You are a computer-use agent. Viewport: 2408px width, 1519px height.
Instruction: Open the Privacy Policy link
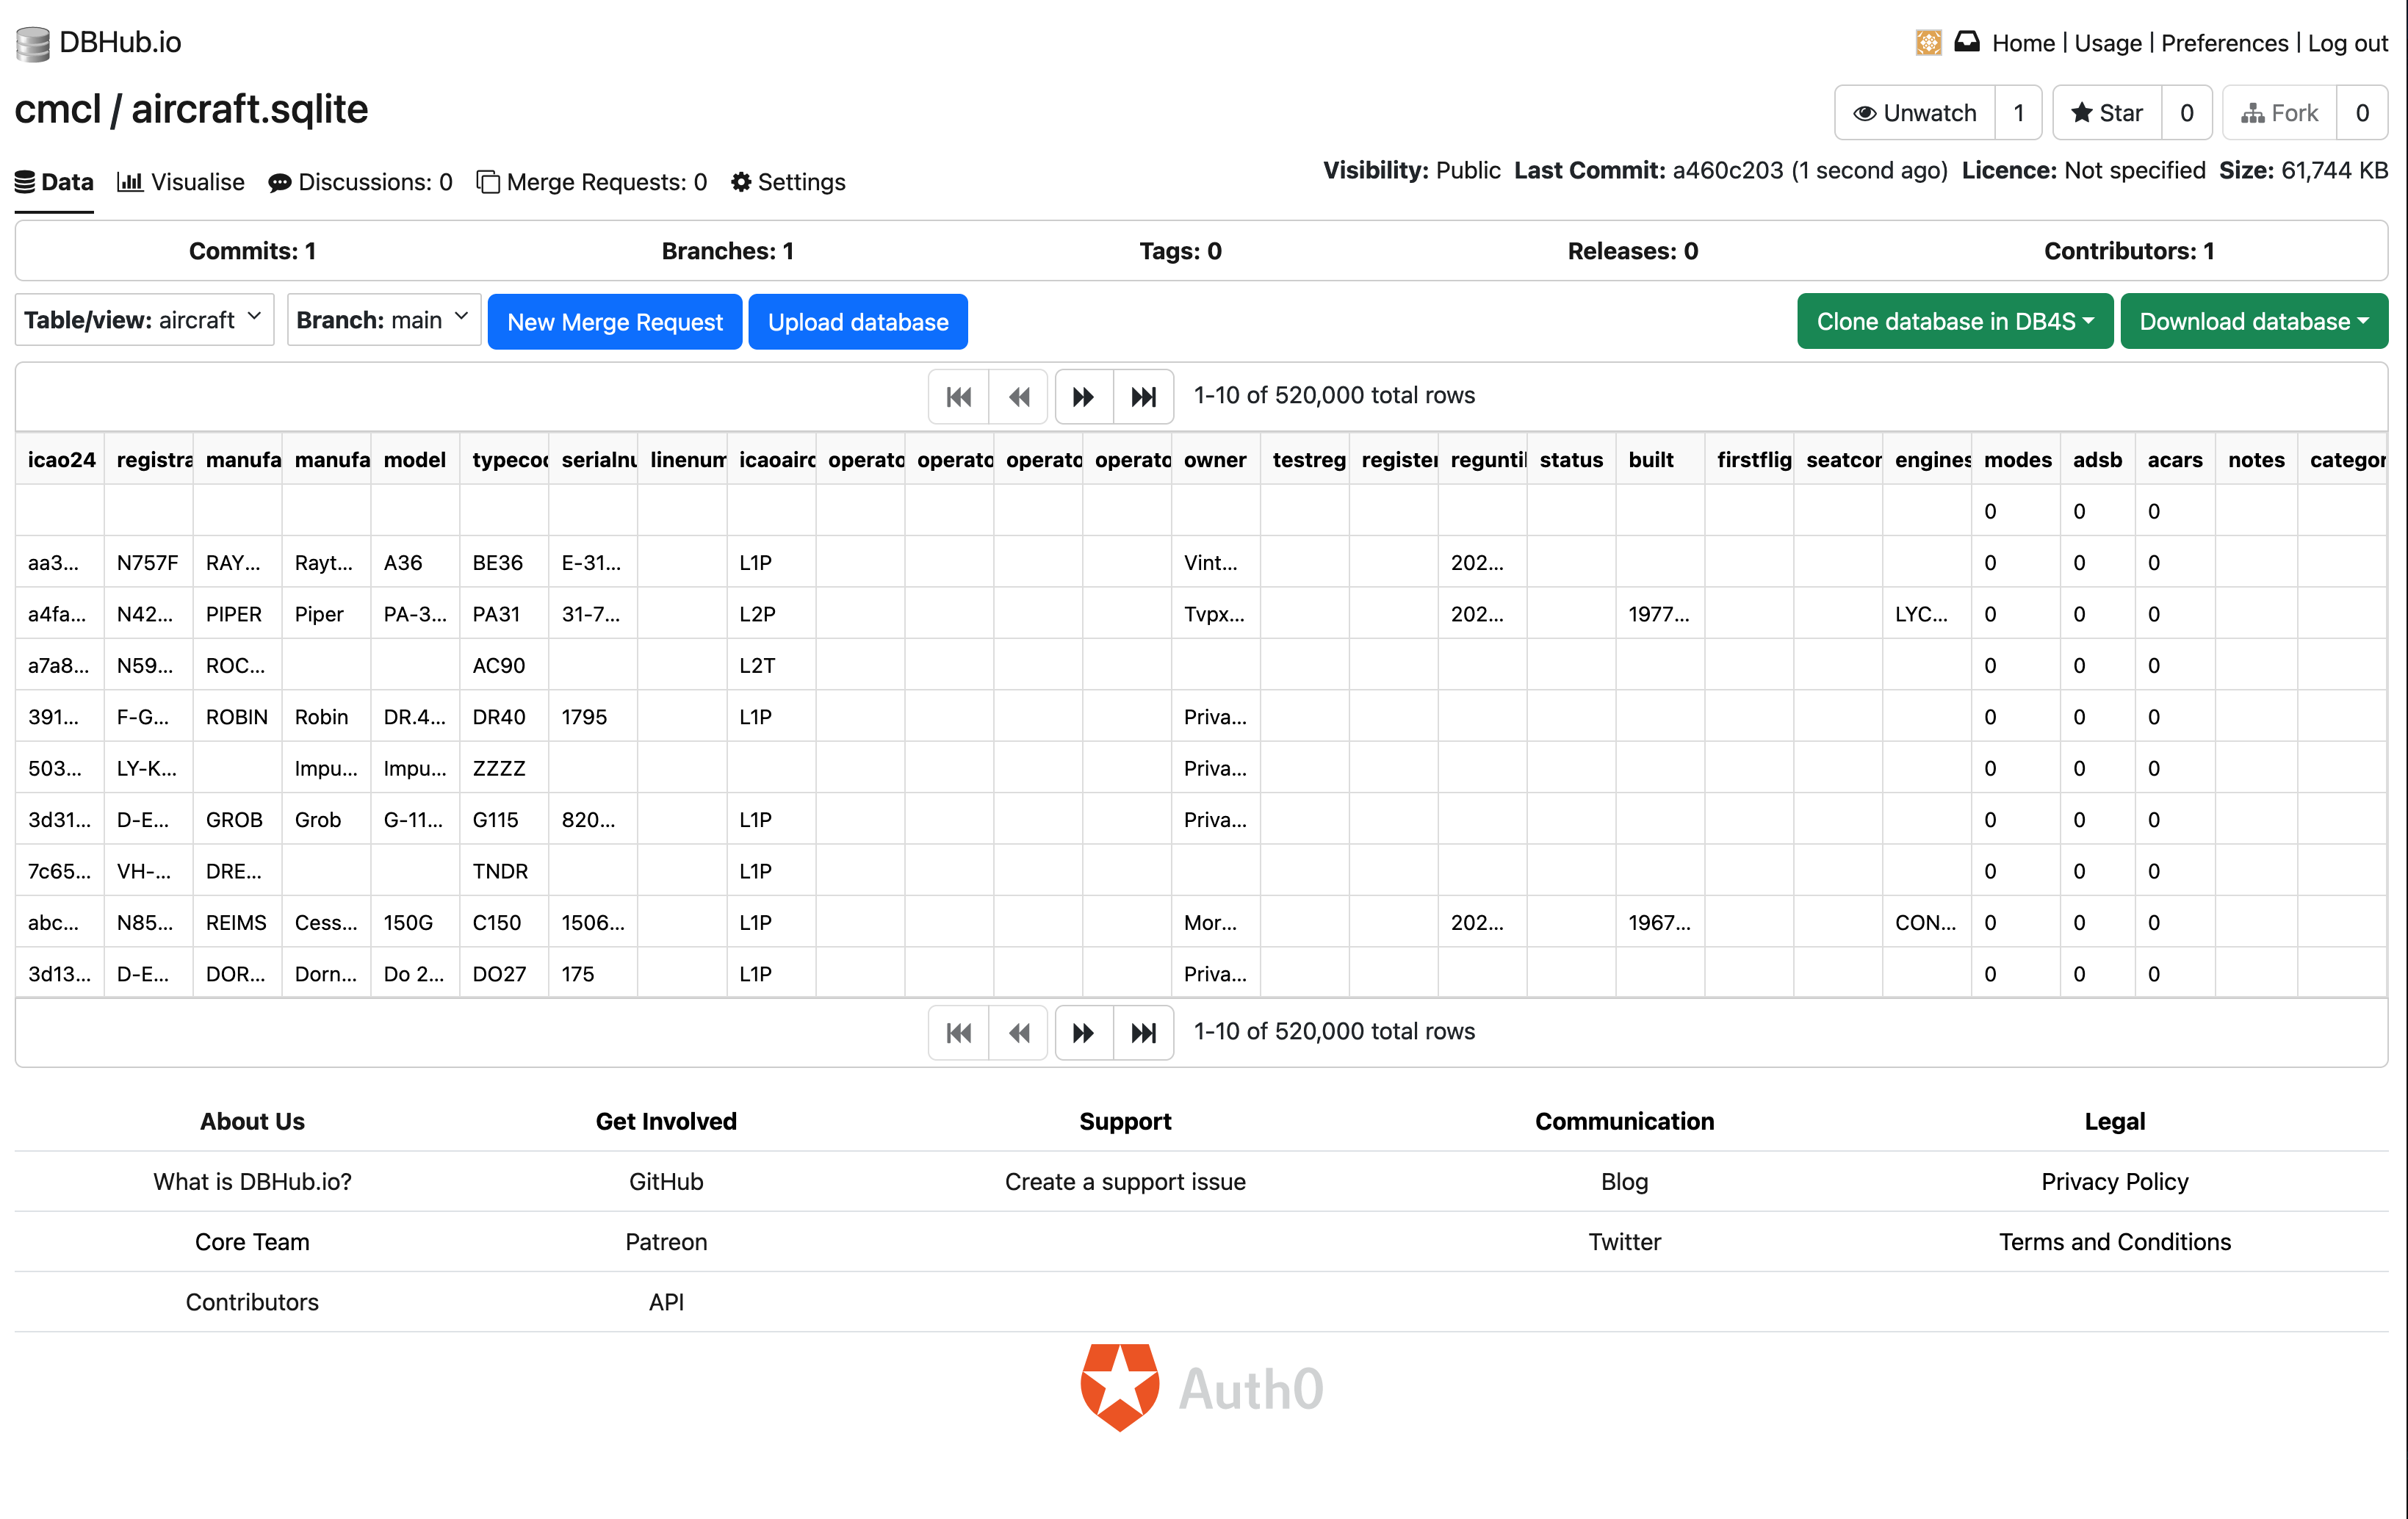coord(2115,1182)
